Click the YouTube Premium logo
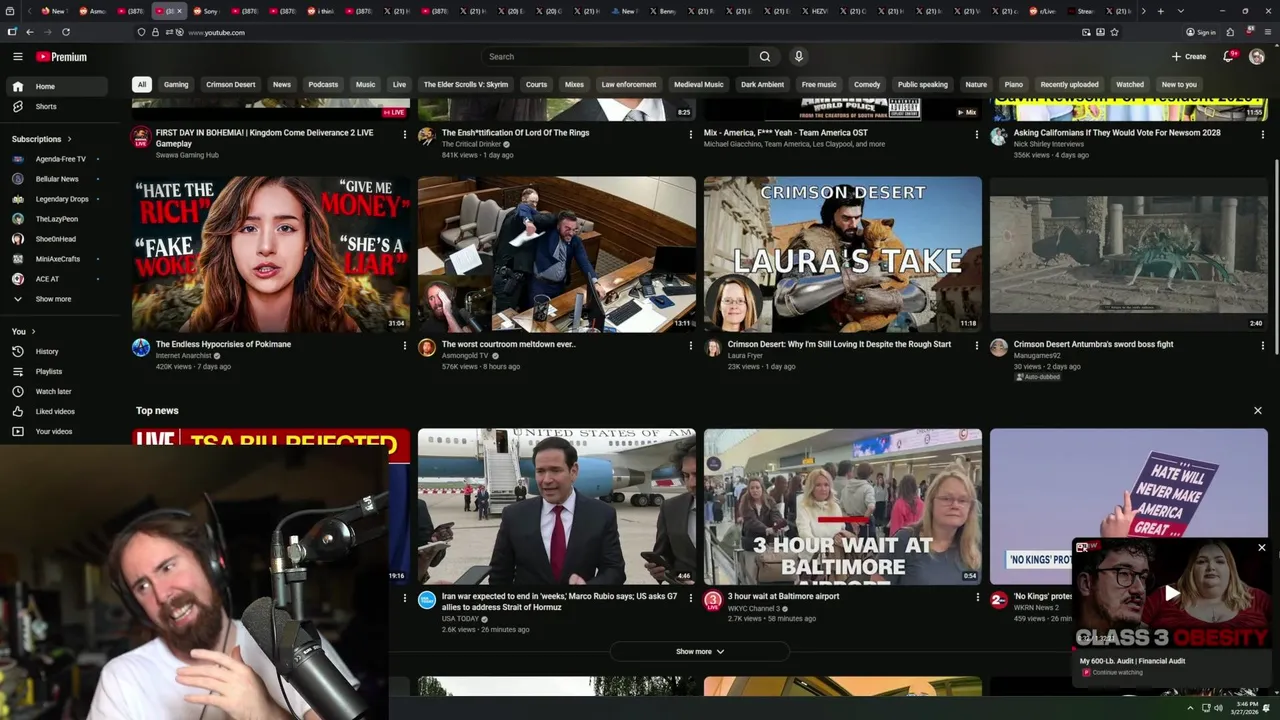The height and width of the screenshot is (720, 1280). pos(61,57)
